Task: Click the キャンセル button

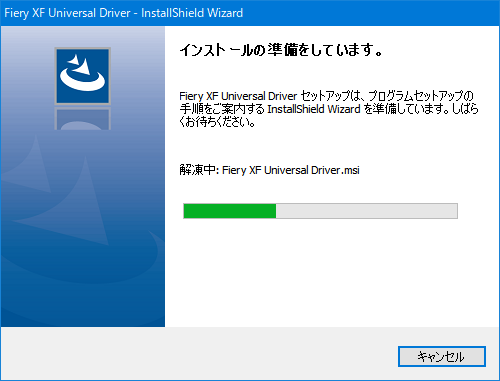Action: [x=442, y=356]
